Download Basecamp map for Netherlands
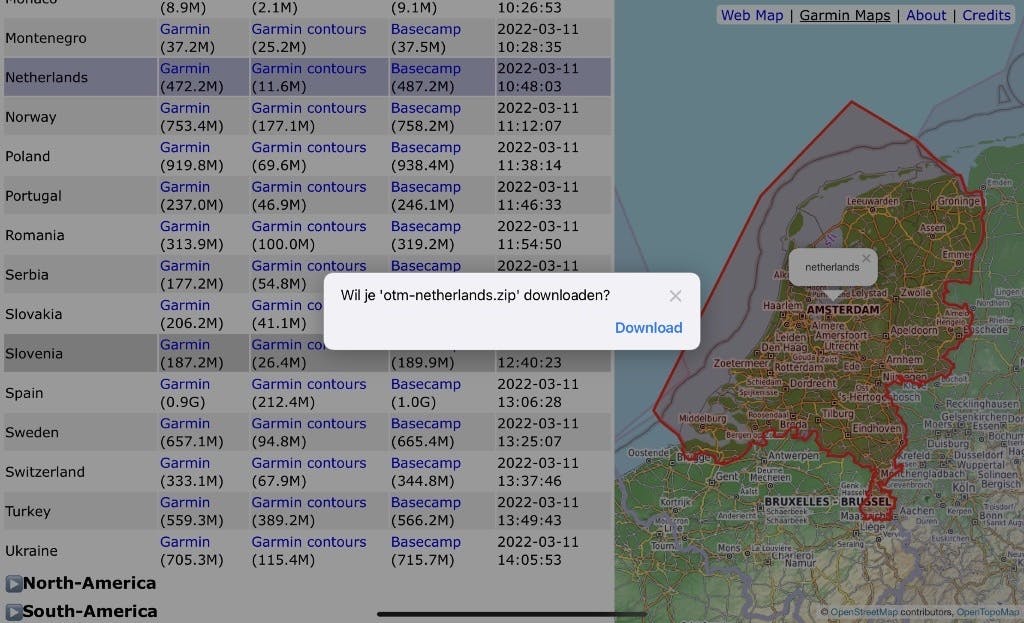This screenshot has height=623, width=1024. pos(426,69)
